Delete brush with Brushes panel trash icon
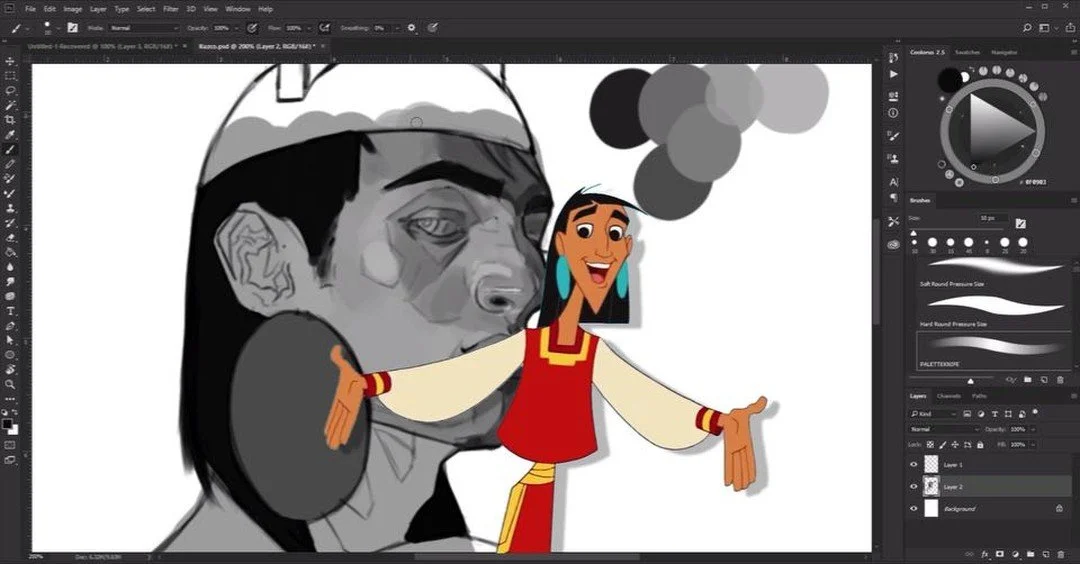 (1061, 379)
